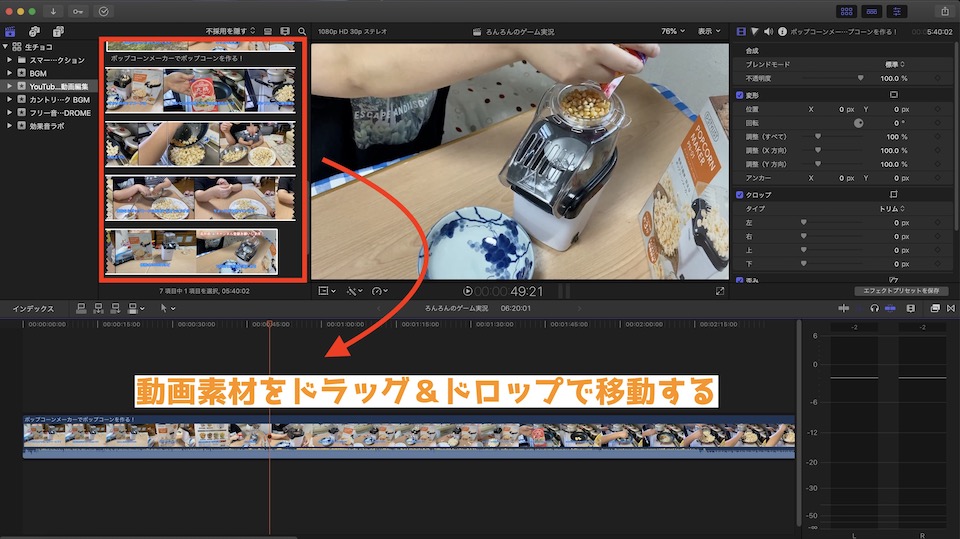Toggle solo headphones icon
This screenshot has height=539, width=960.
coord(874,309)
